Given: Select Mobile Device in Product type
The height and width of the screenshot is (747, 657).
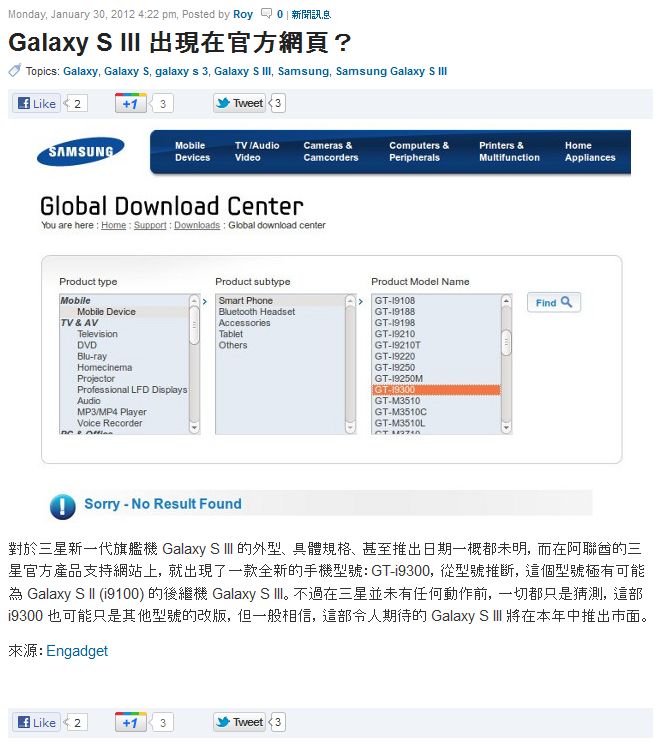Looking at the screenshot, I should pos(123,312).
